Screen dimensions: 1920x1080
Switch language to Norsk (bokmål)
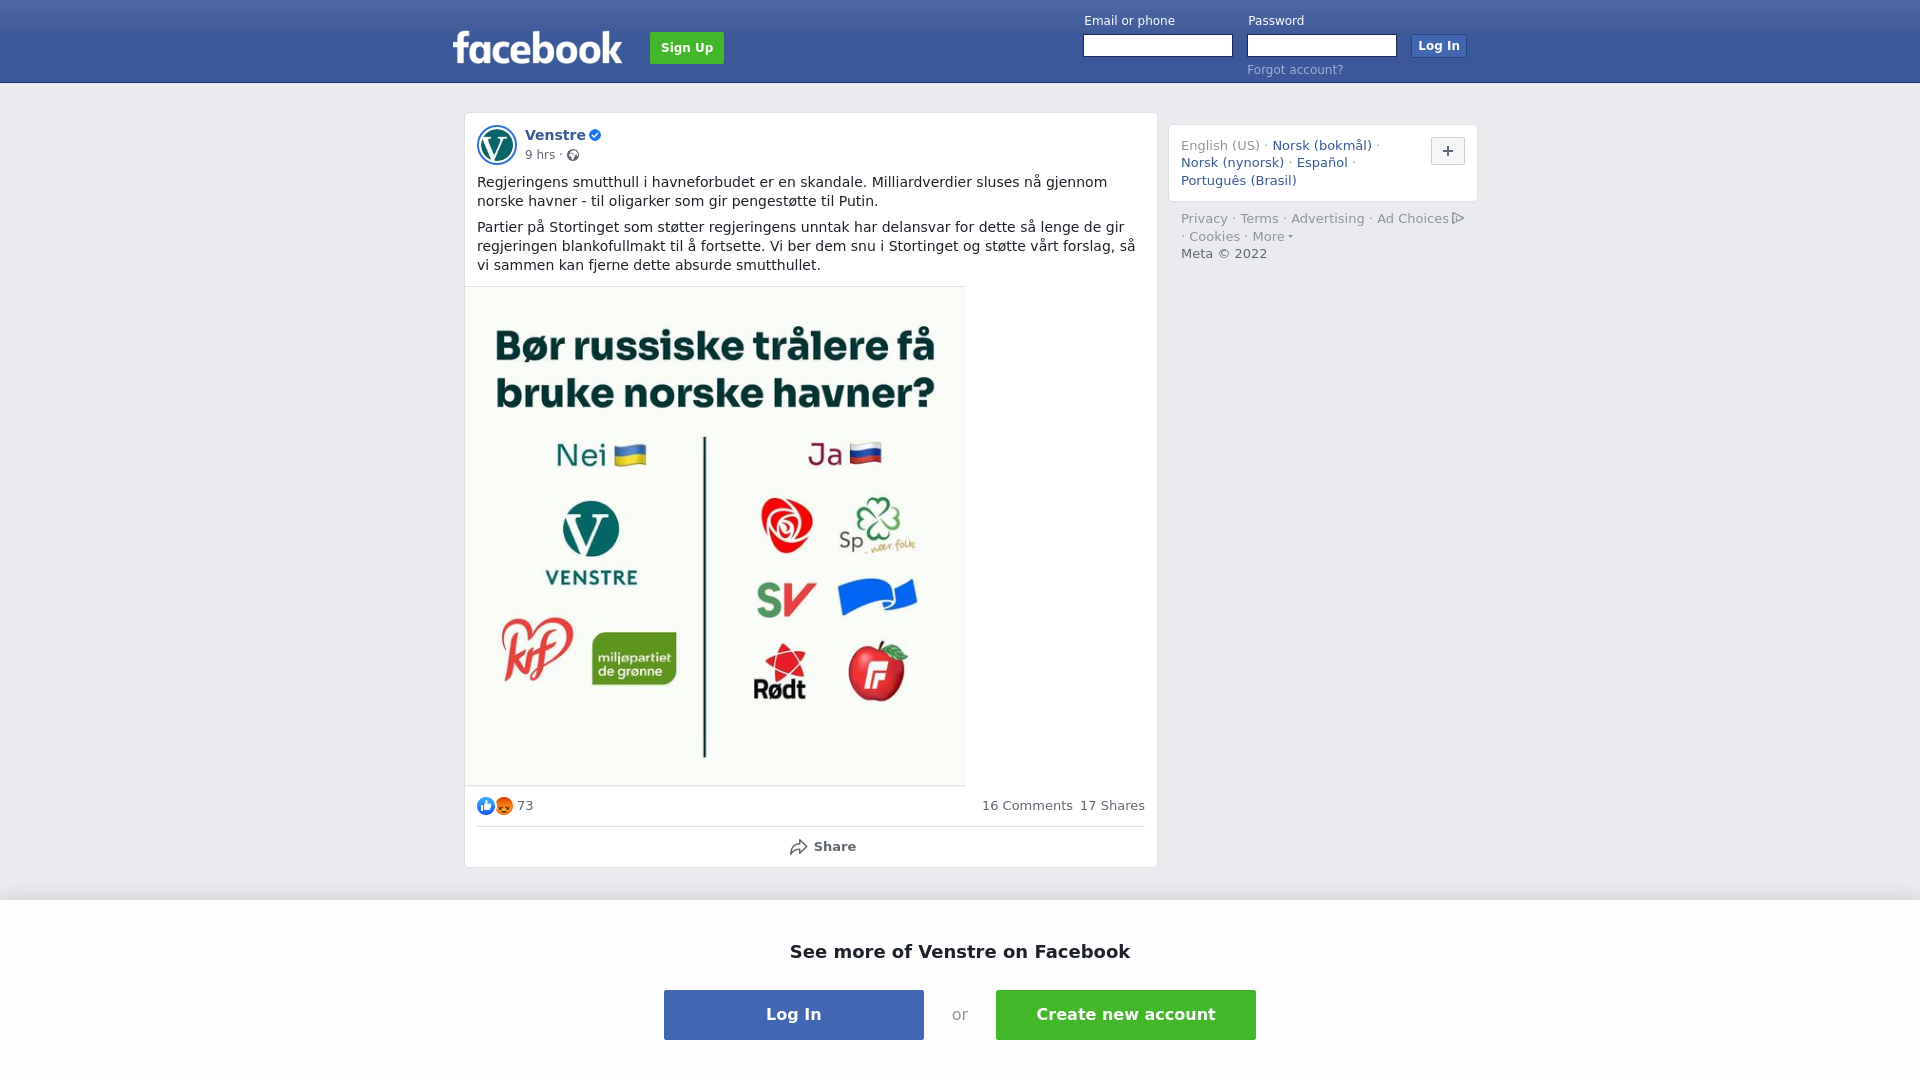click(1322, 146)
